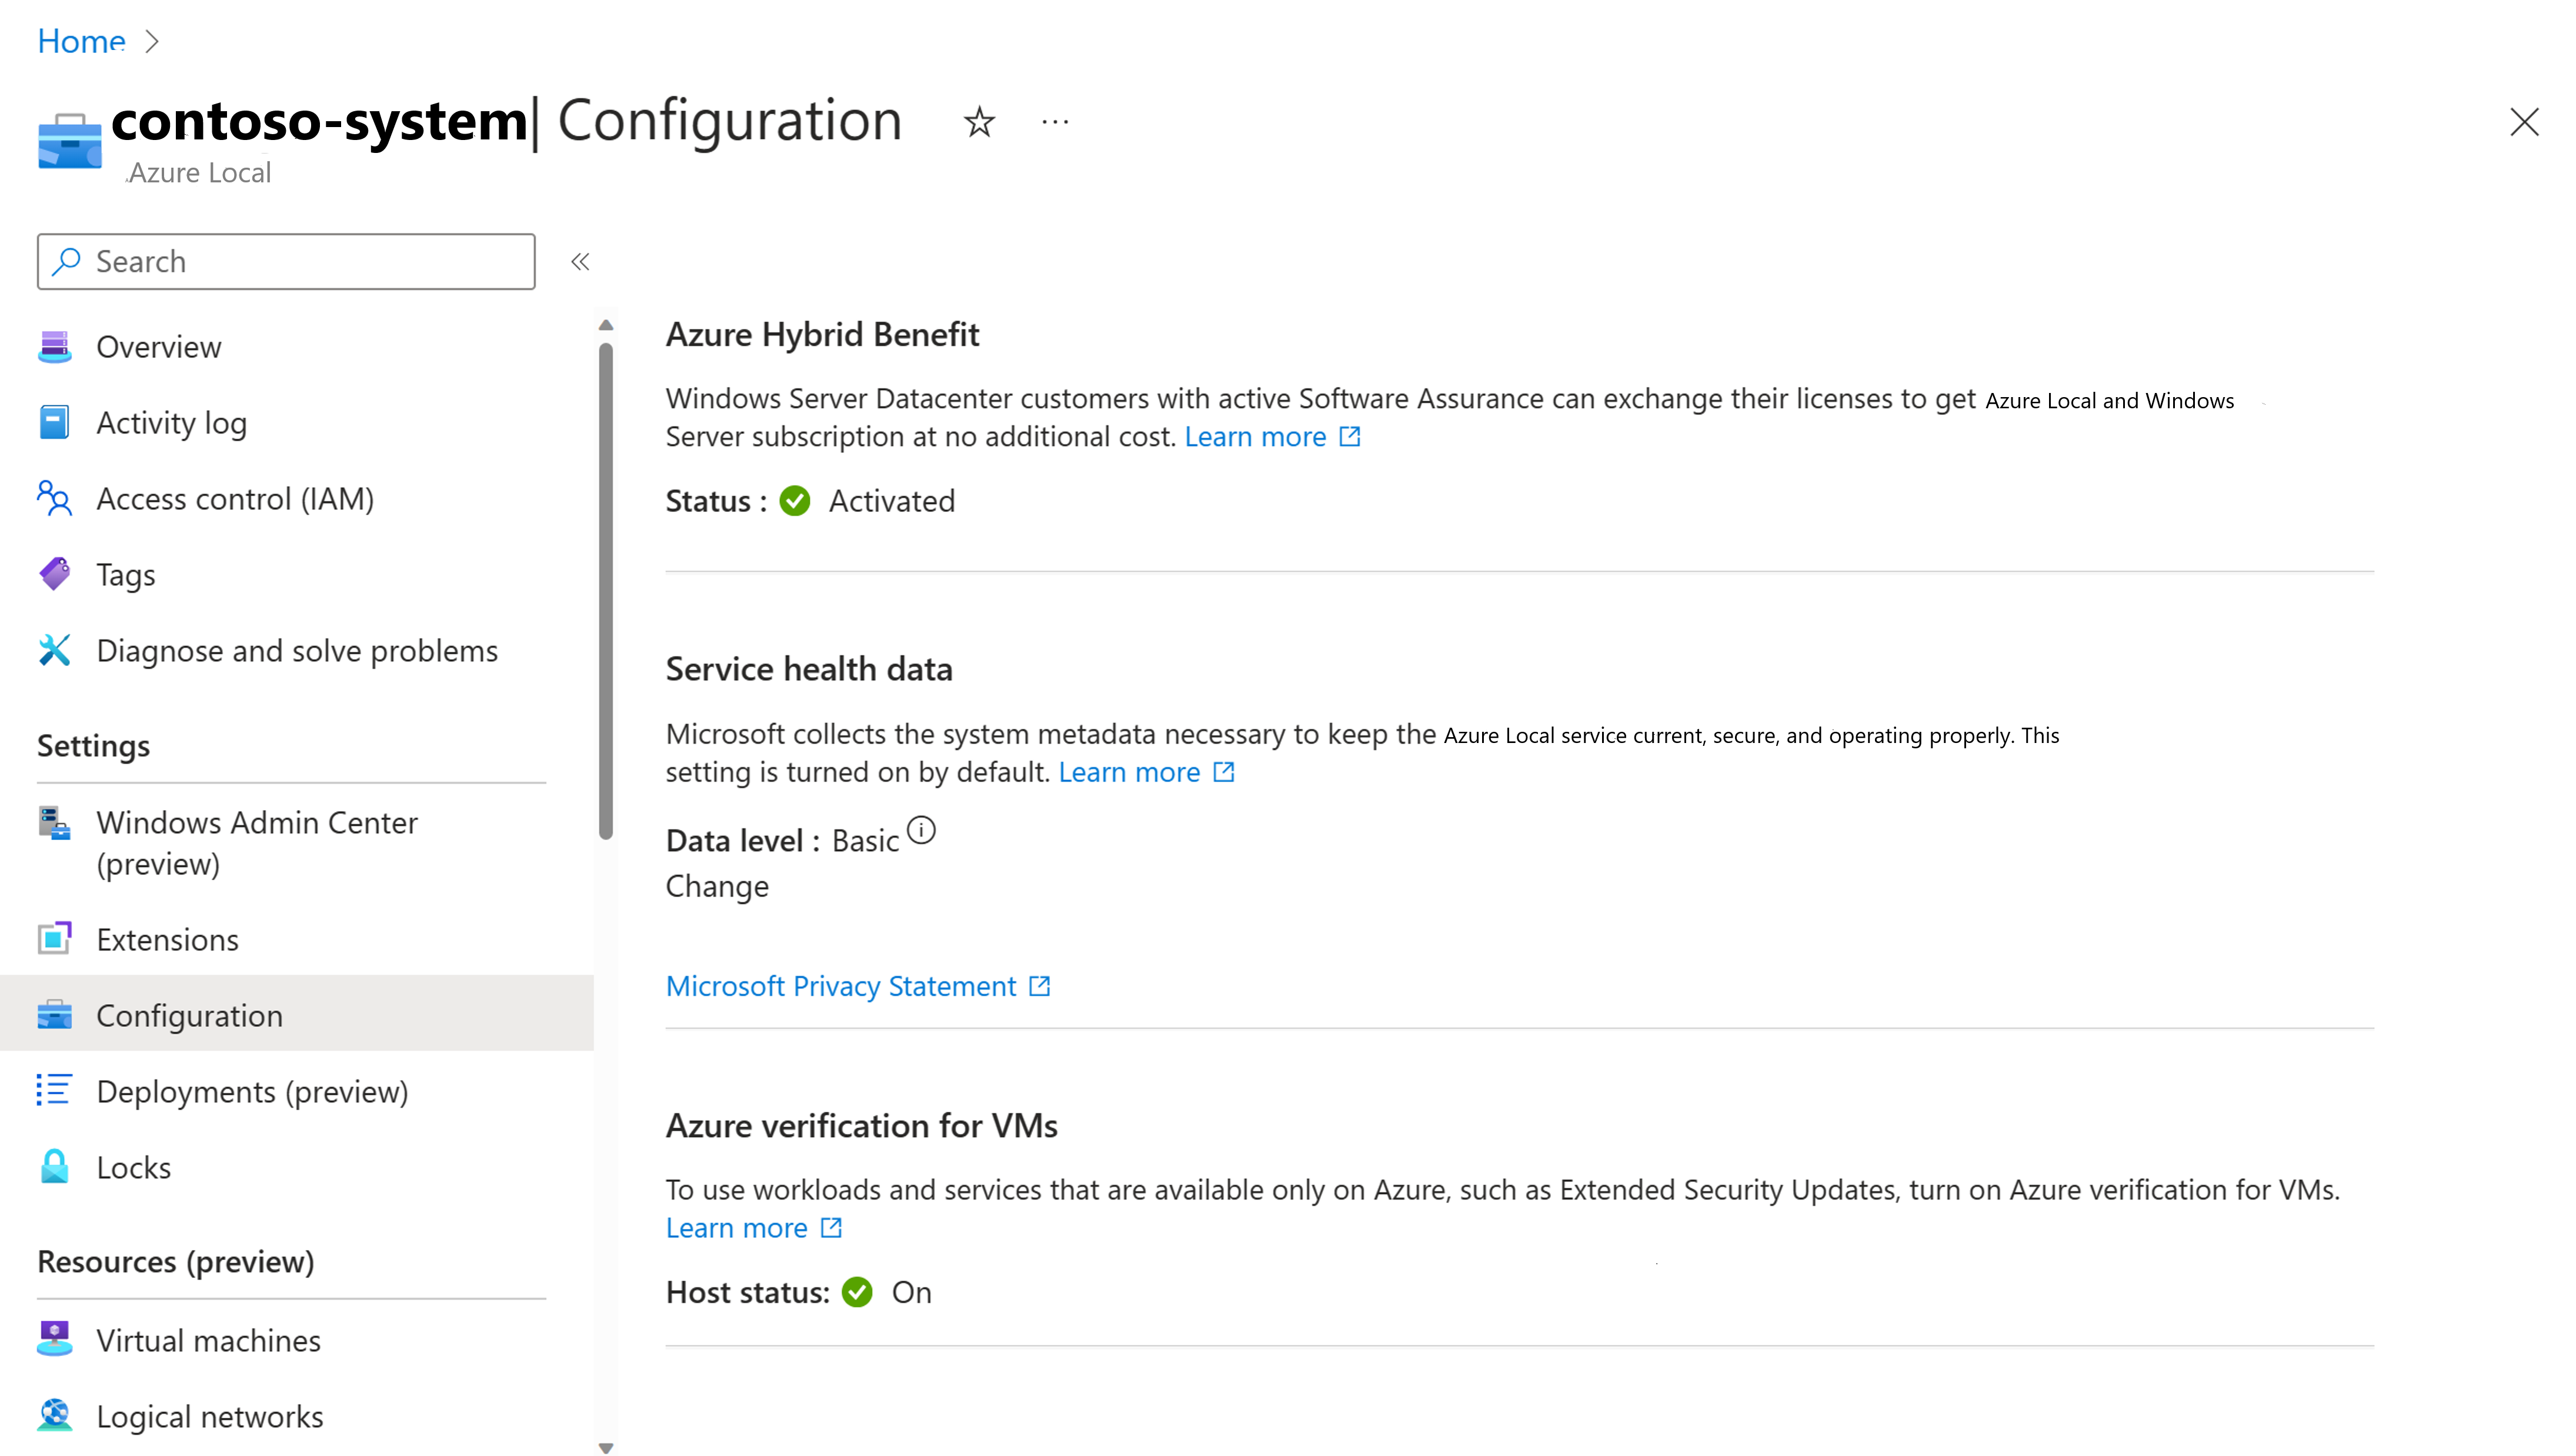
Task: Click the Locks padlock icon
Action: coord(54,1167)
